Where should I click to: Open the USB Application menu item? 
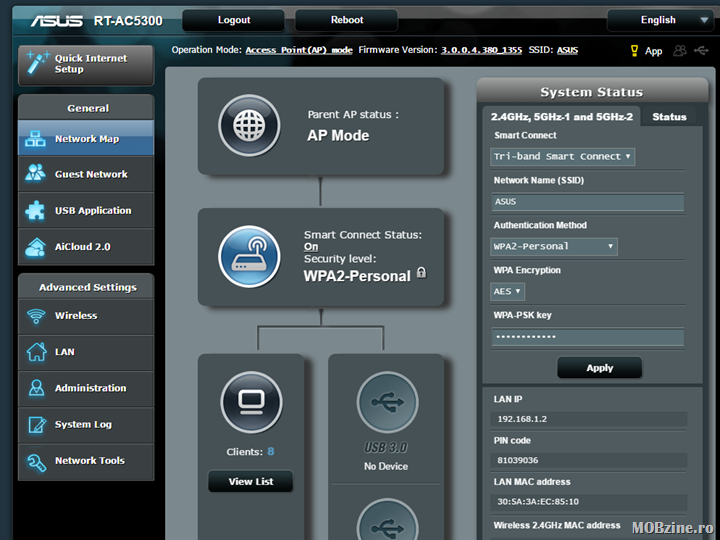pos(86,210)
